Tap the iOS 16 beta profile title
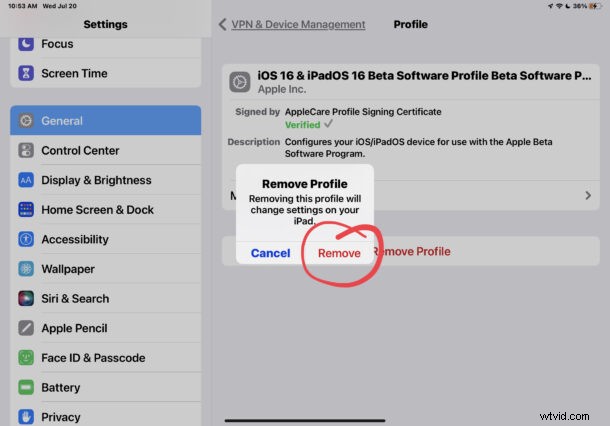610x426 pixels. [x=424, y=75]
